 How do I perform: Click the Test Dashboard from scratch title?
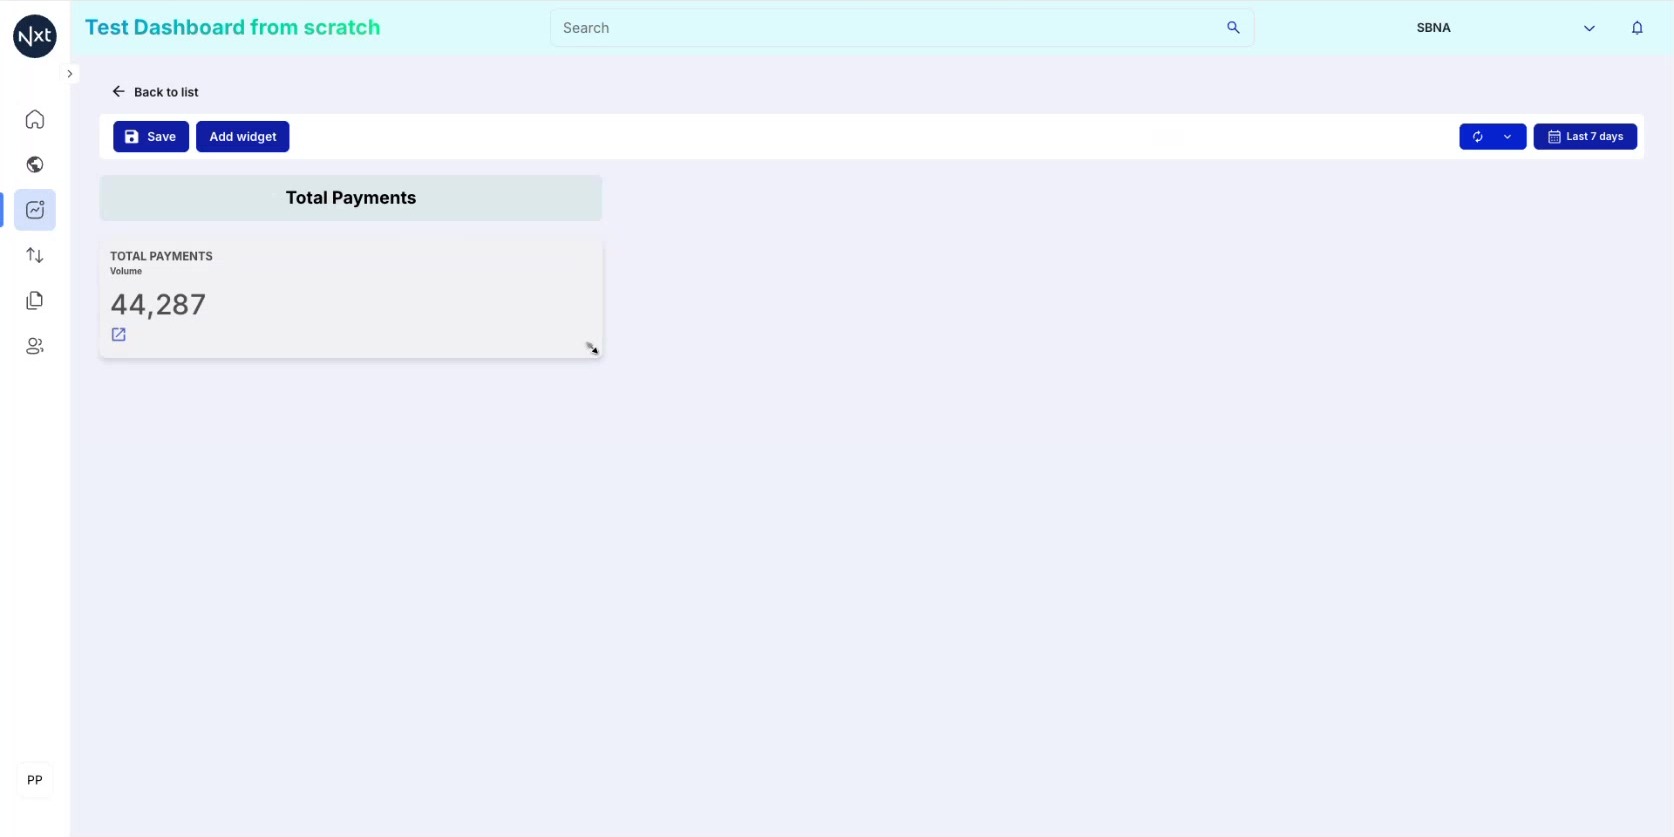(x=233, y=27)
